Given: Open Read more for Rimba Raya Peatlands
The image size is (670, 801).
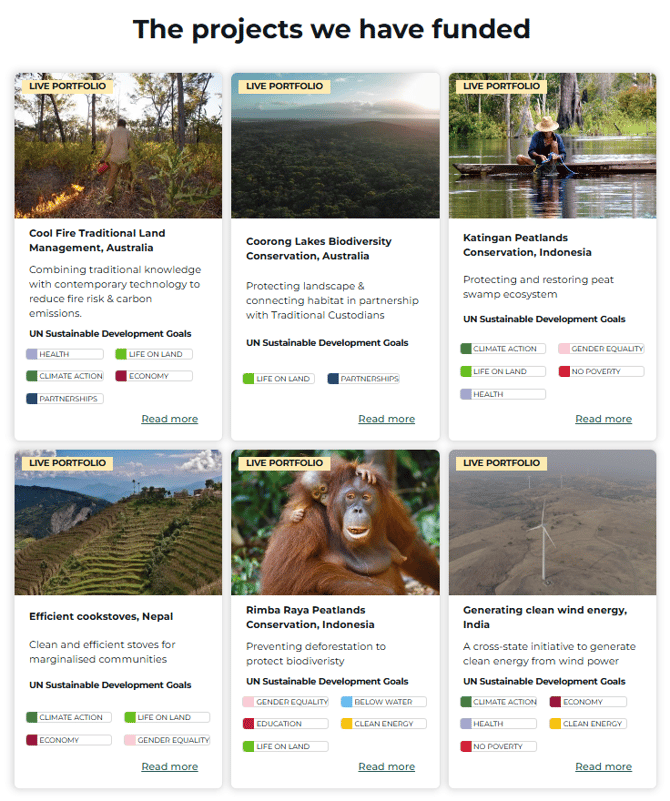Looking at the screenshot, I should pyautogui.click(x=387, y=766).
